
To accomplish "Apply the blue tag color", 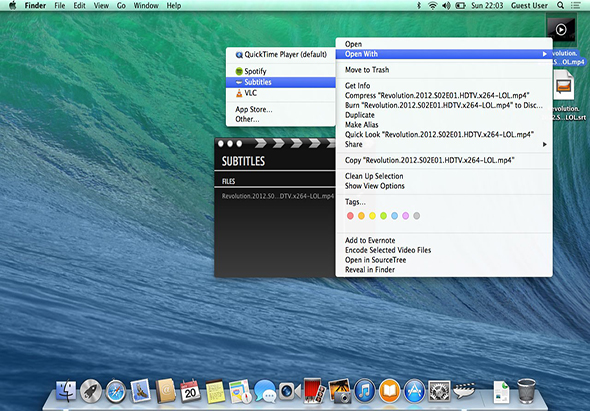I will [x=394, y=216].
